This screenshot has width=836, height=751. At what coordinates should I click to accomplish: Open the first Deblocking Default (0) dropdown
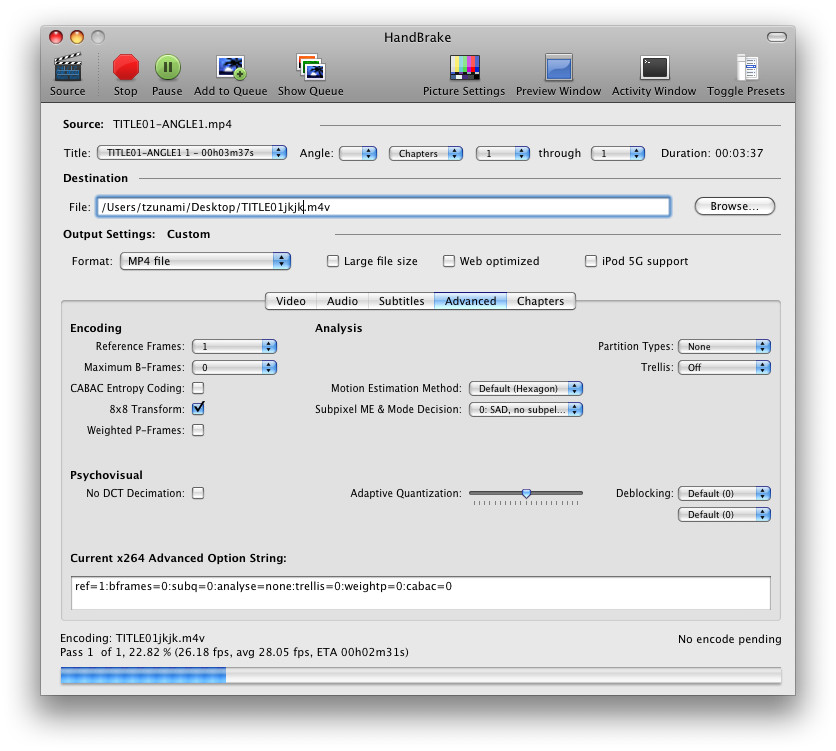[724, 494]
